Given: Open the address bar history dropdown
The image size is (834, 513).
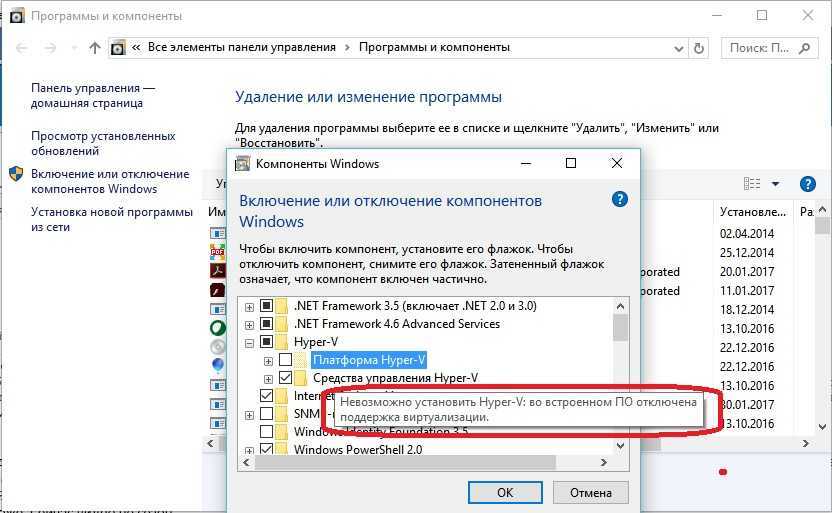Looking at the screenshot, I should 679,48.
